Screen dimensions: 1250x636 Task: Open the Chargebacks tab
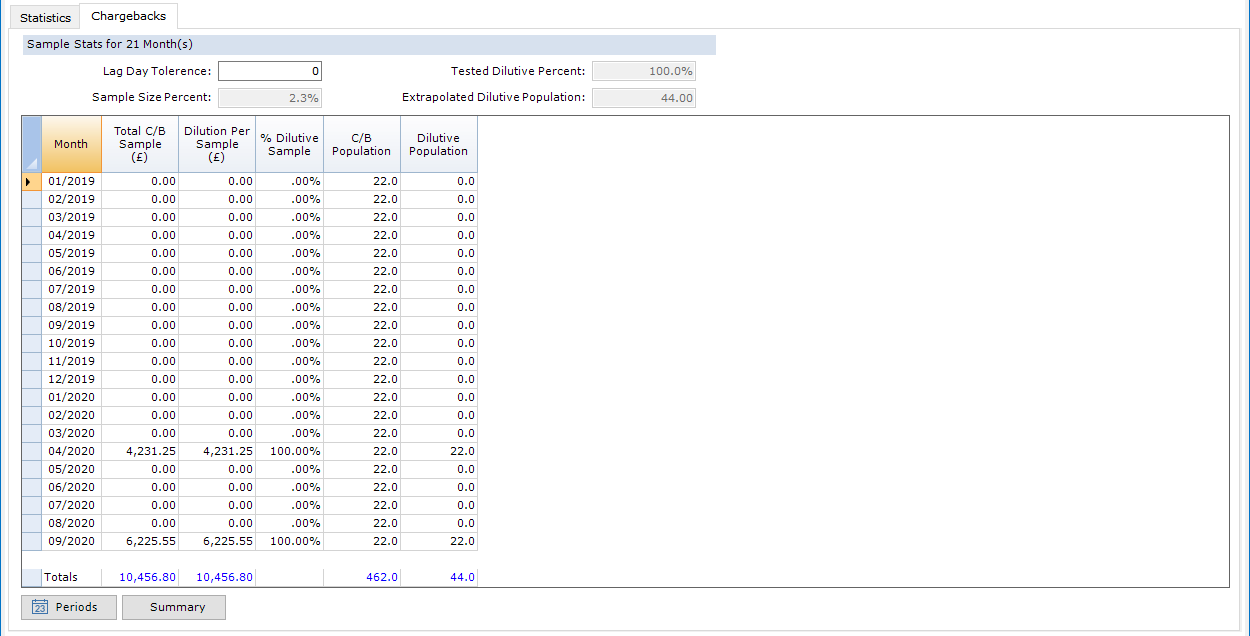(128, 15)
